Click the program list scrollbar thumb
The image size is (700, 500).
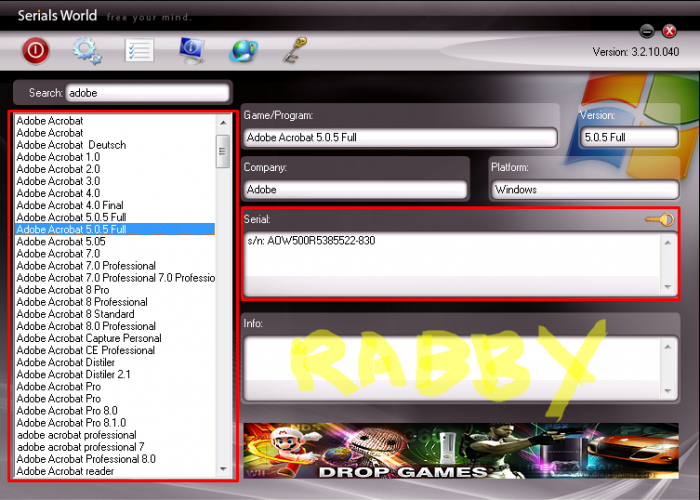pos(222,151)
